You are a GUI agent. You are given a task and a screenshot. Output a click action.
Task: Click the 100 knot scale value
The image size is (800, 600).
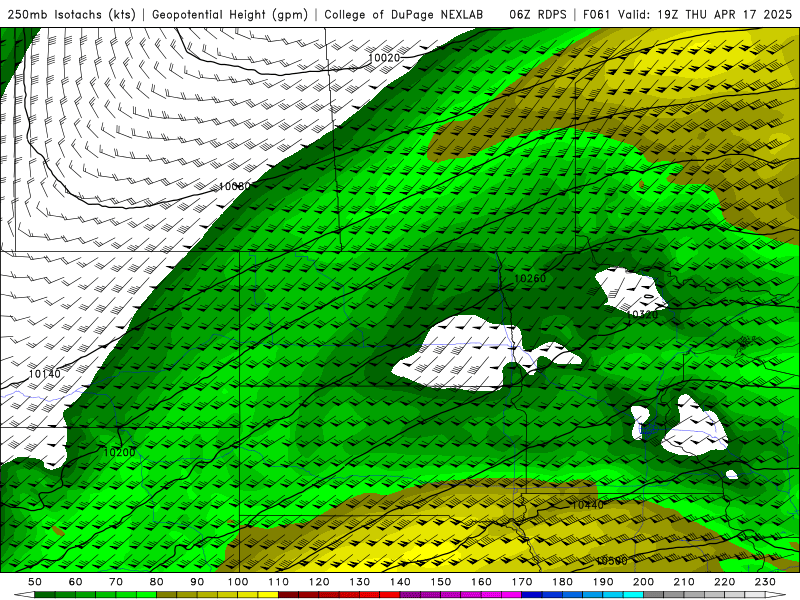(238, 582)
